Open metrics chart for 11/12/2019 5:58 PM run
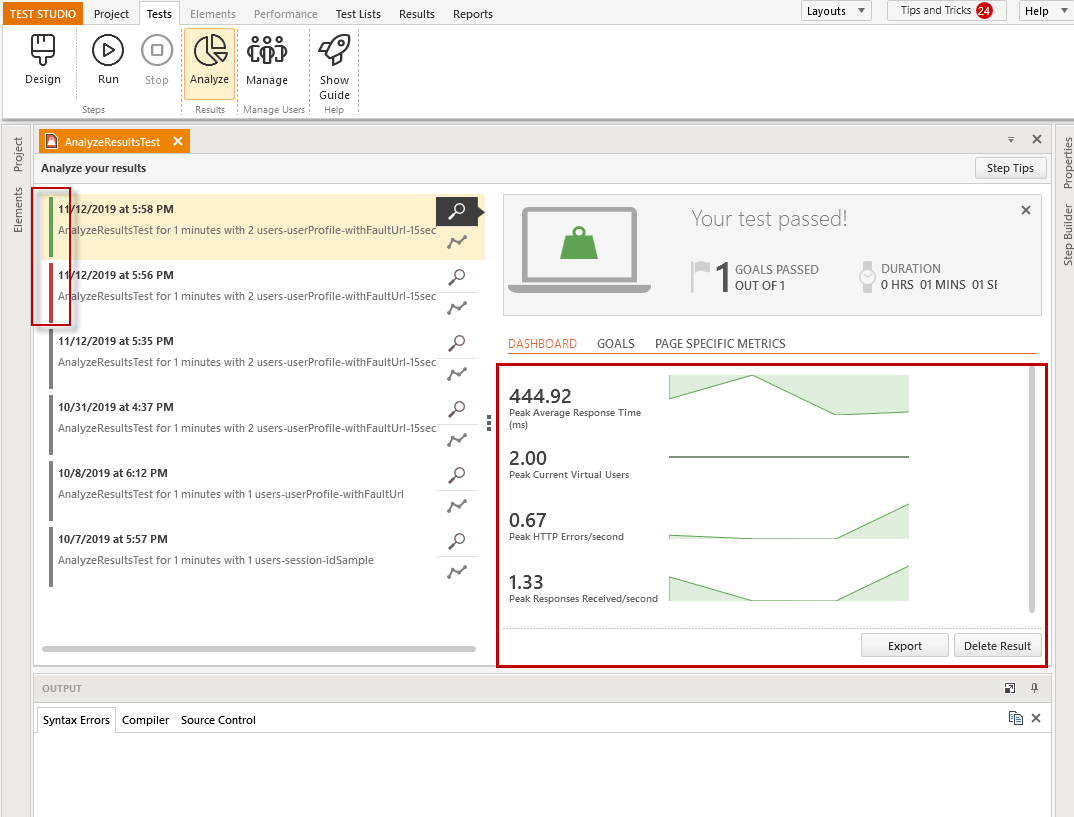The width and height of the screenshot is (1074, 817). point(457,242)
